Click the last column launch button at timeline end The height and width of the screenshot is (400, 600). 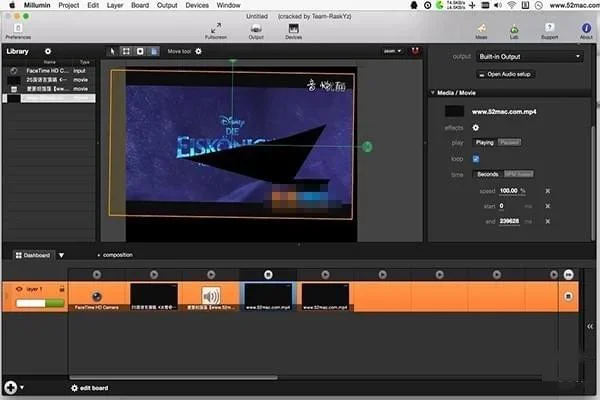tap(568, 274)
